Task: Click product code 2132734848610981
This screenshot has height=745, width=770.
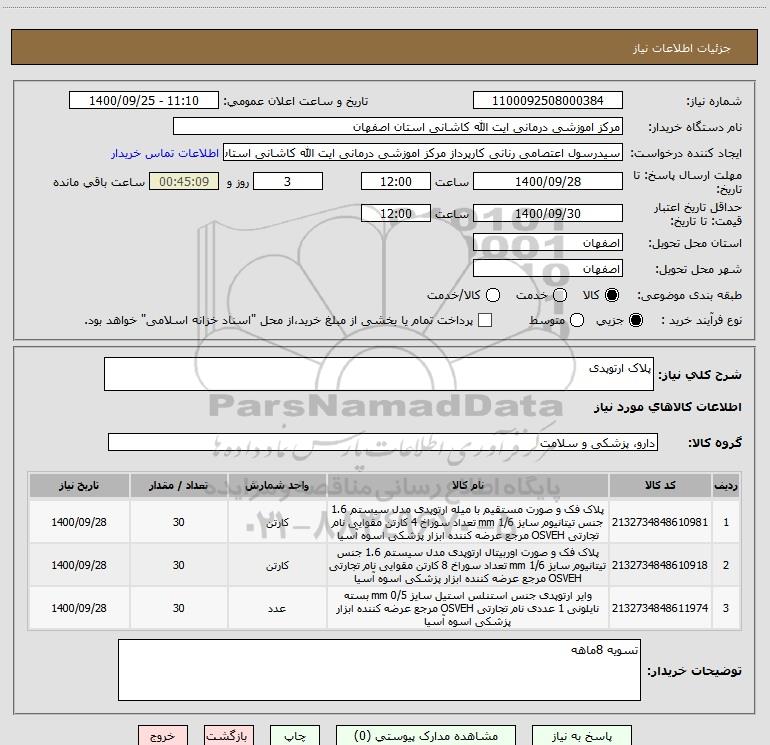Action: click(x=660, y=522)
